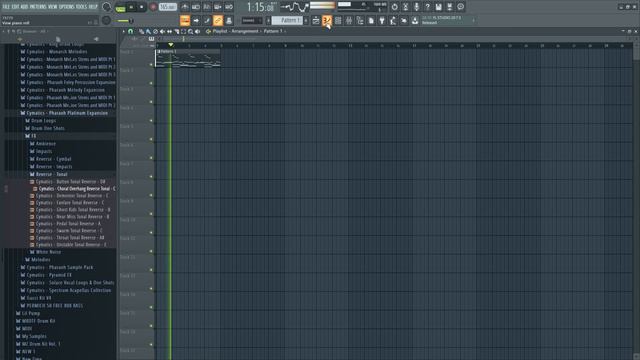The height and width of the screenshot is (360, 640).
Task: Open the playlist view icon
Action: point(316,20)
